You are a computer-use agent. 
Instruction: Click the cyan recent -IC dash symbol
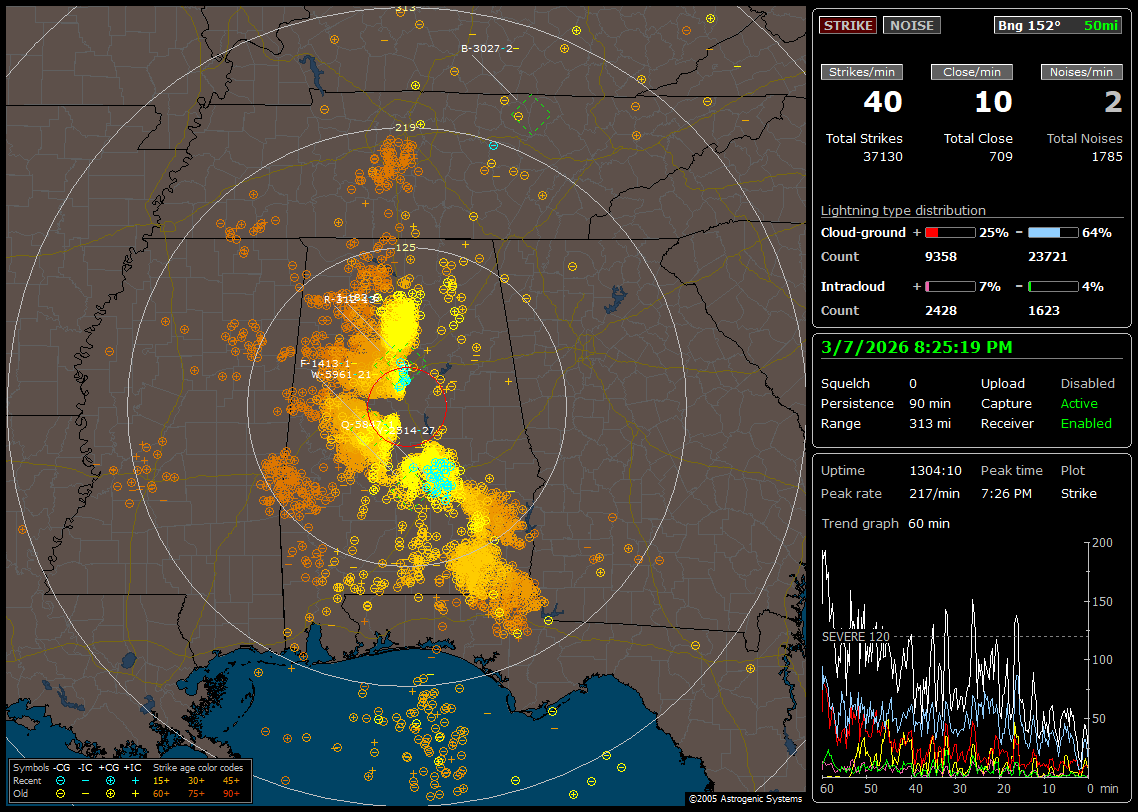click(86, 780)
